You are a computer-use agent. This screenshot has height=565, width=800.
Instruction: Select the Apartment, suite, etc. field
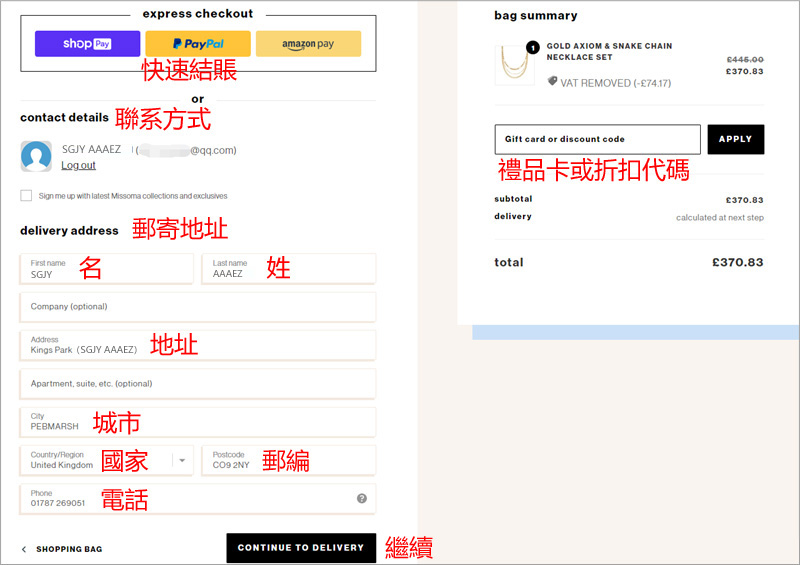pyautogui.click(x=197, y=384)
